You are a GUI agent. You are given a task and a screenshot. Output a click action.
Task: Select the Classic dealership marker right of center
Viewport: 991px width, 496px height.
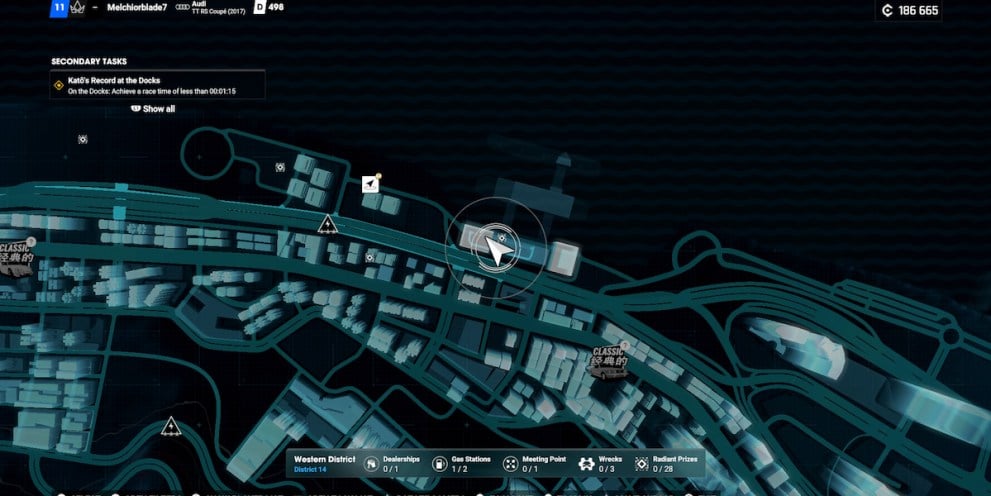[608, 361]
